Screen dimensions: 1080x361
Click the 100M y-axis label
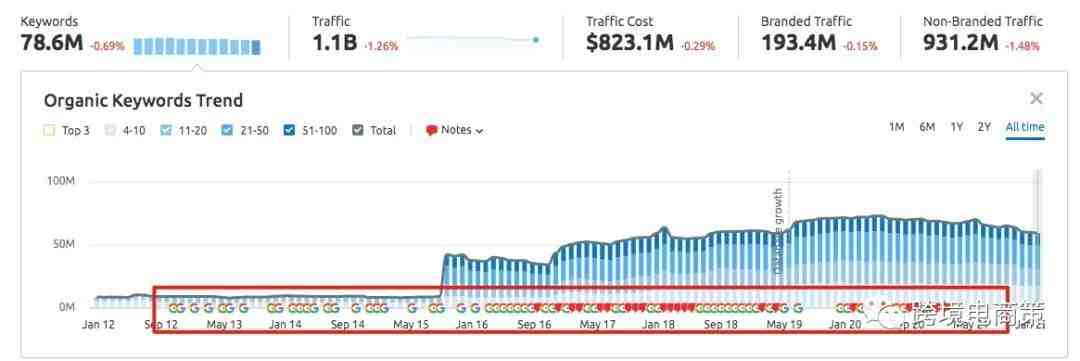point(61,181)
